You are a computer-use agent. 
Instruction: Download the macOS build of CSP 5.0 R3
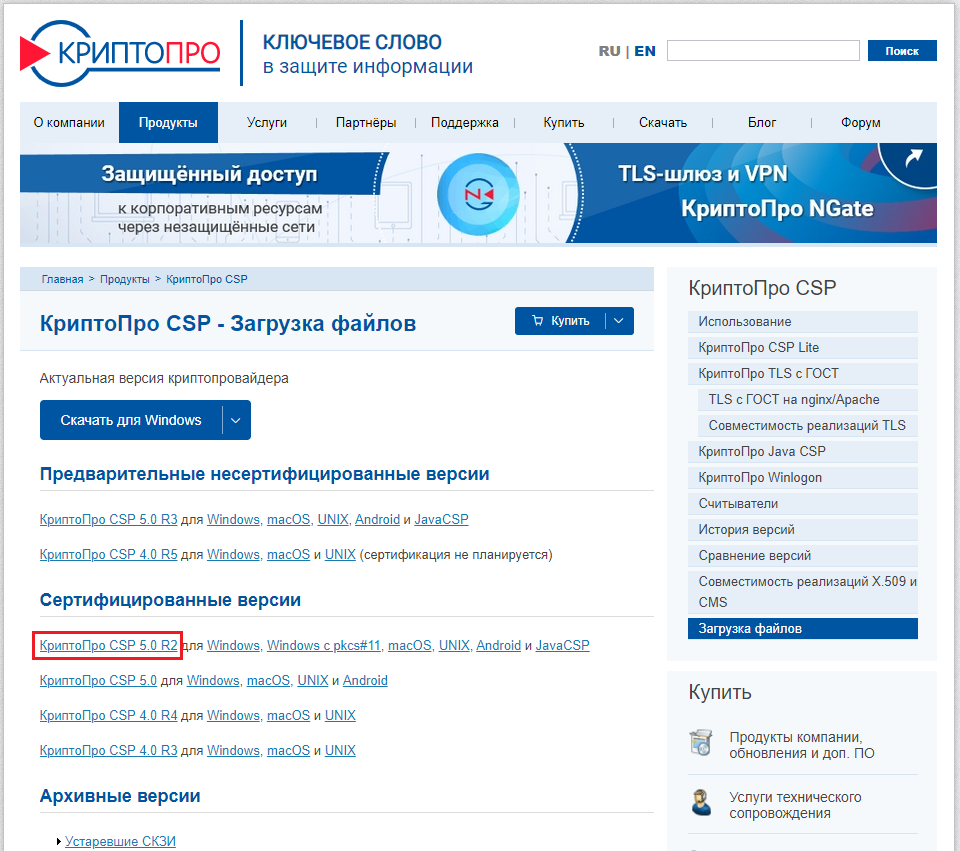(288, 519)
